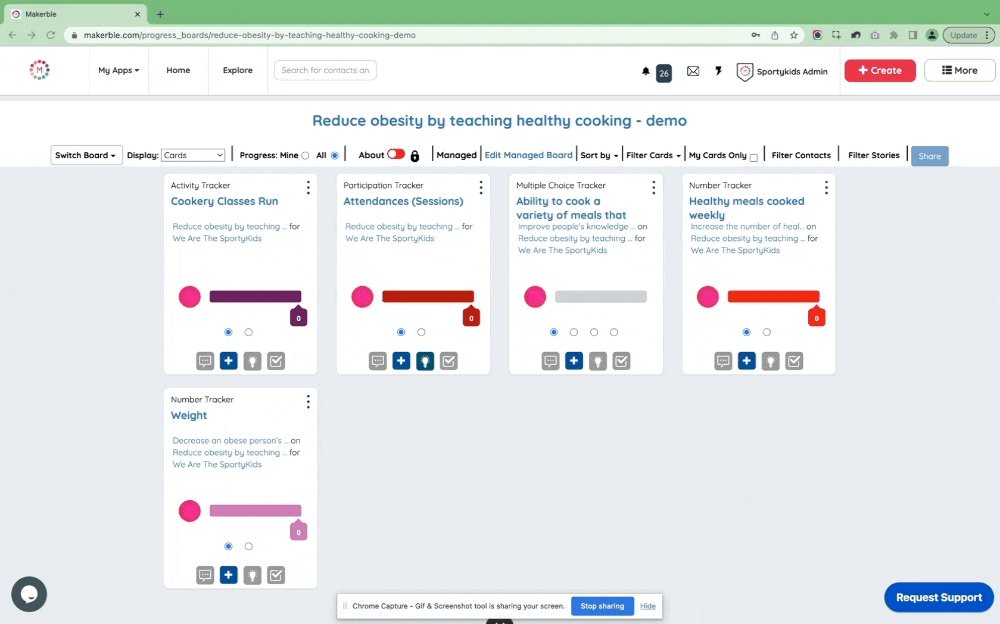This screenshot has height=624, width=1000.
Task: Select second dot on Attendances (Sessions) card
Action: pos(421,332)
